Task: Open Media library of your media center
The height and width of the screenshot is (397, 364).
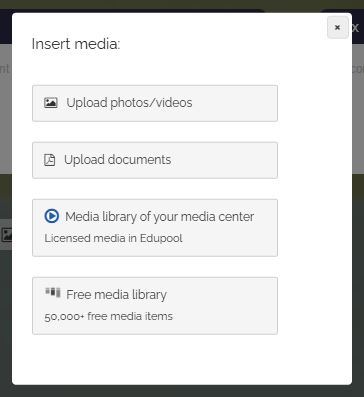Action: [x=155, y=228]
